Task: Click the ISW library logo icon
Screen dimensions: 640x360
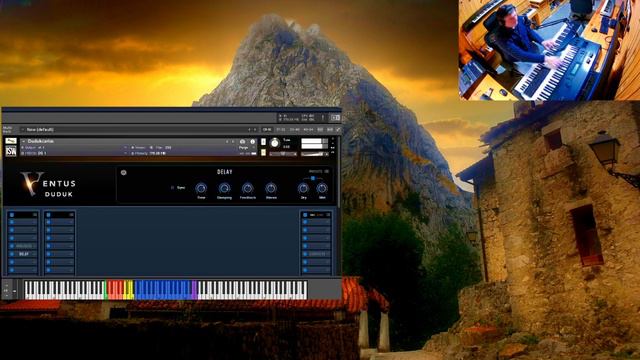Action: coord(11,152)
